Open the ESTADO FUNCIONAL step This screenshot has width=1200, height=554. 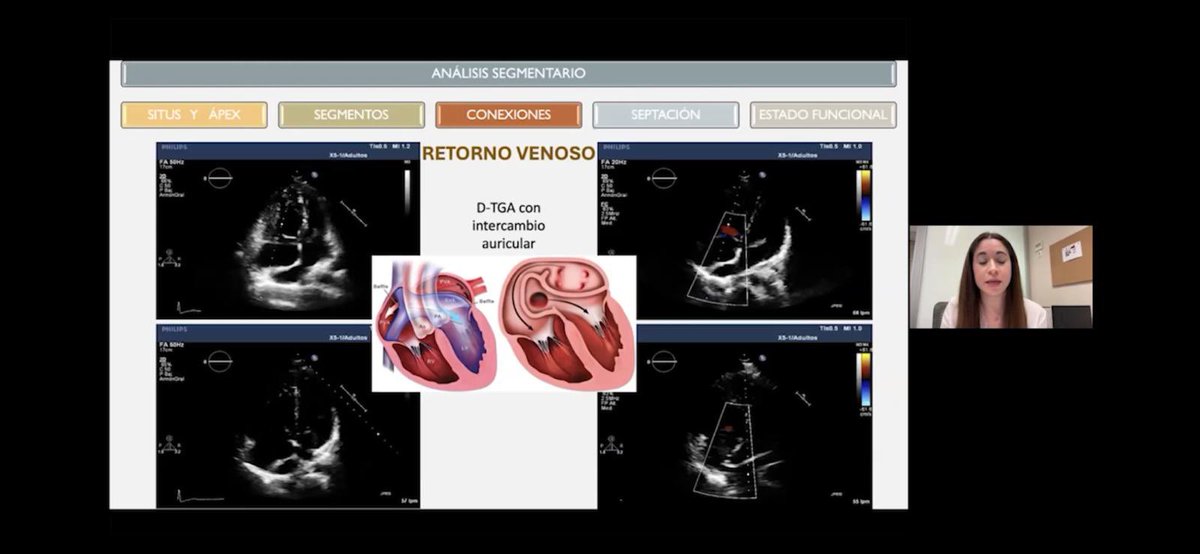823,115
